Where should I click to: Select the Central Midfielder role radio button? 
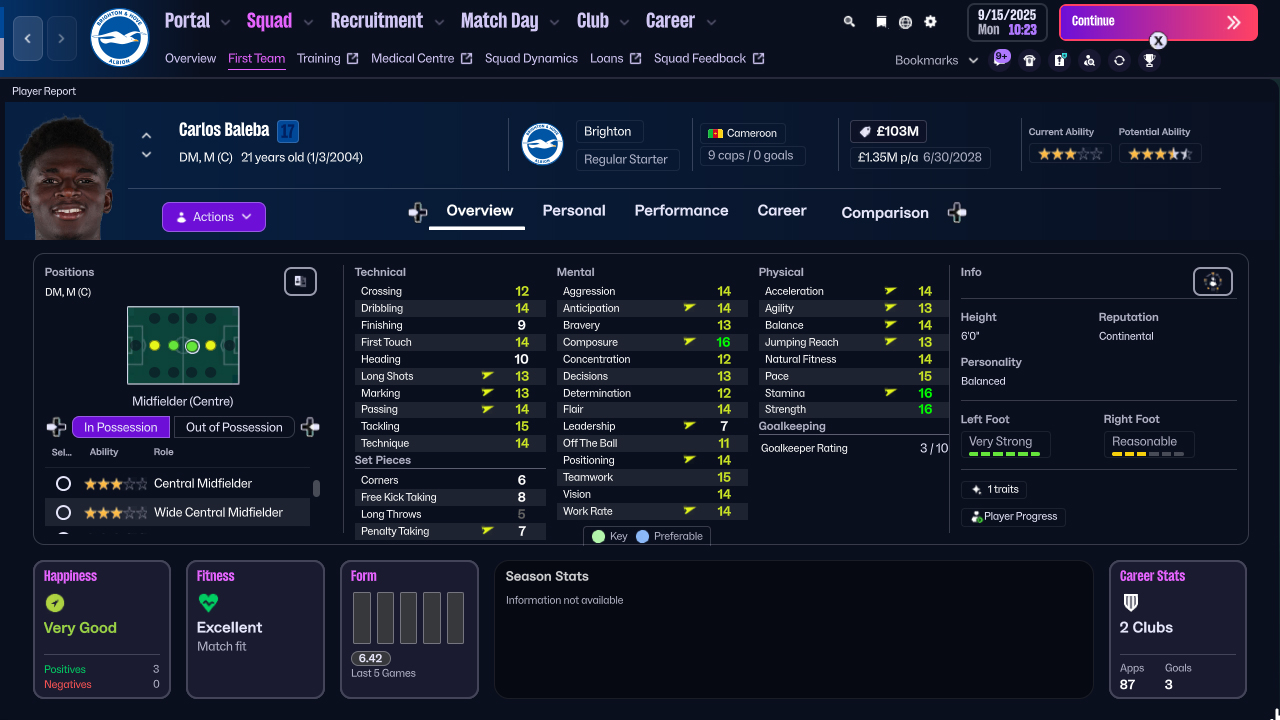pos(63,483)
